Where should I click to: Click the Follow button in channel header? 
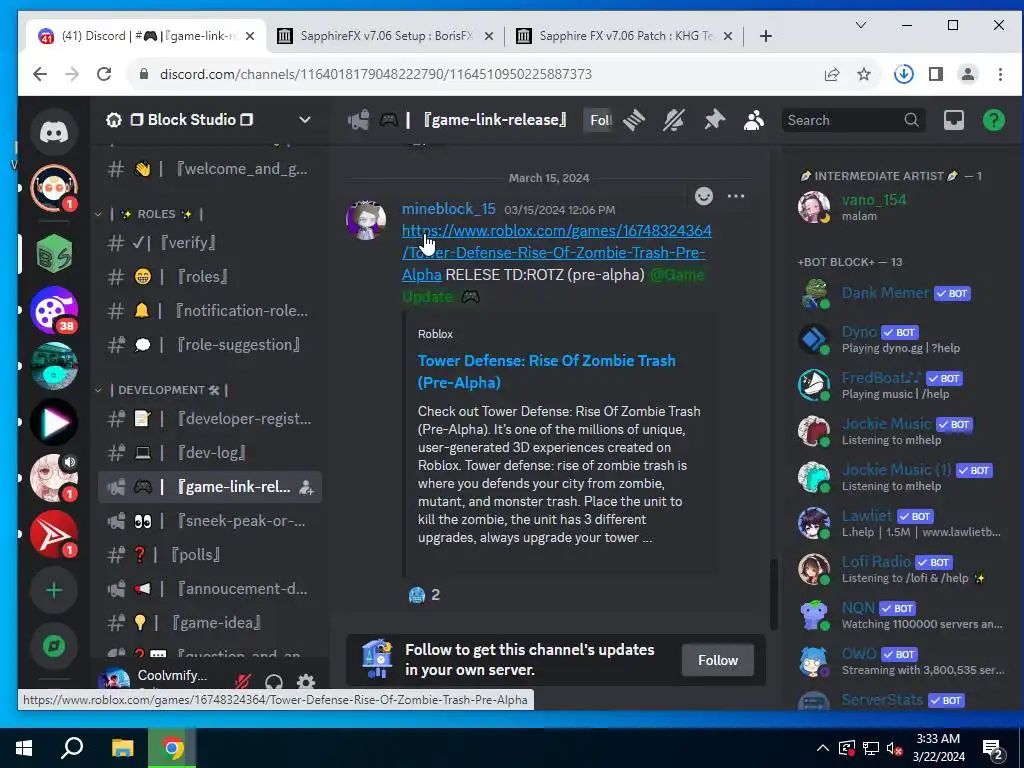click(x=598, y=120)
